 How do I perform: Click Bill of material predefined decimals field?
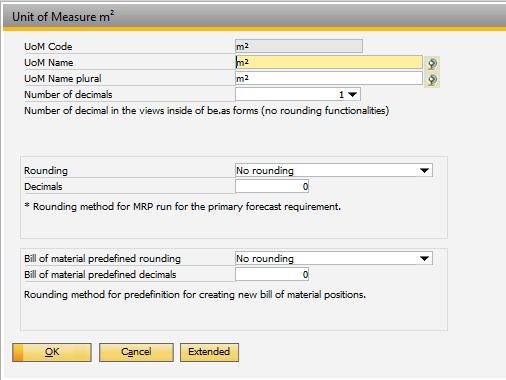coord(272,274)
